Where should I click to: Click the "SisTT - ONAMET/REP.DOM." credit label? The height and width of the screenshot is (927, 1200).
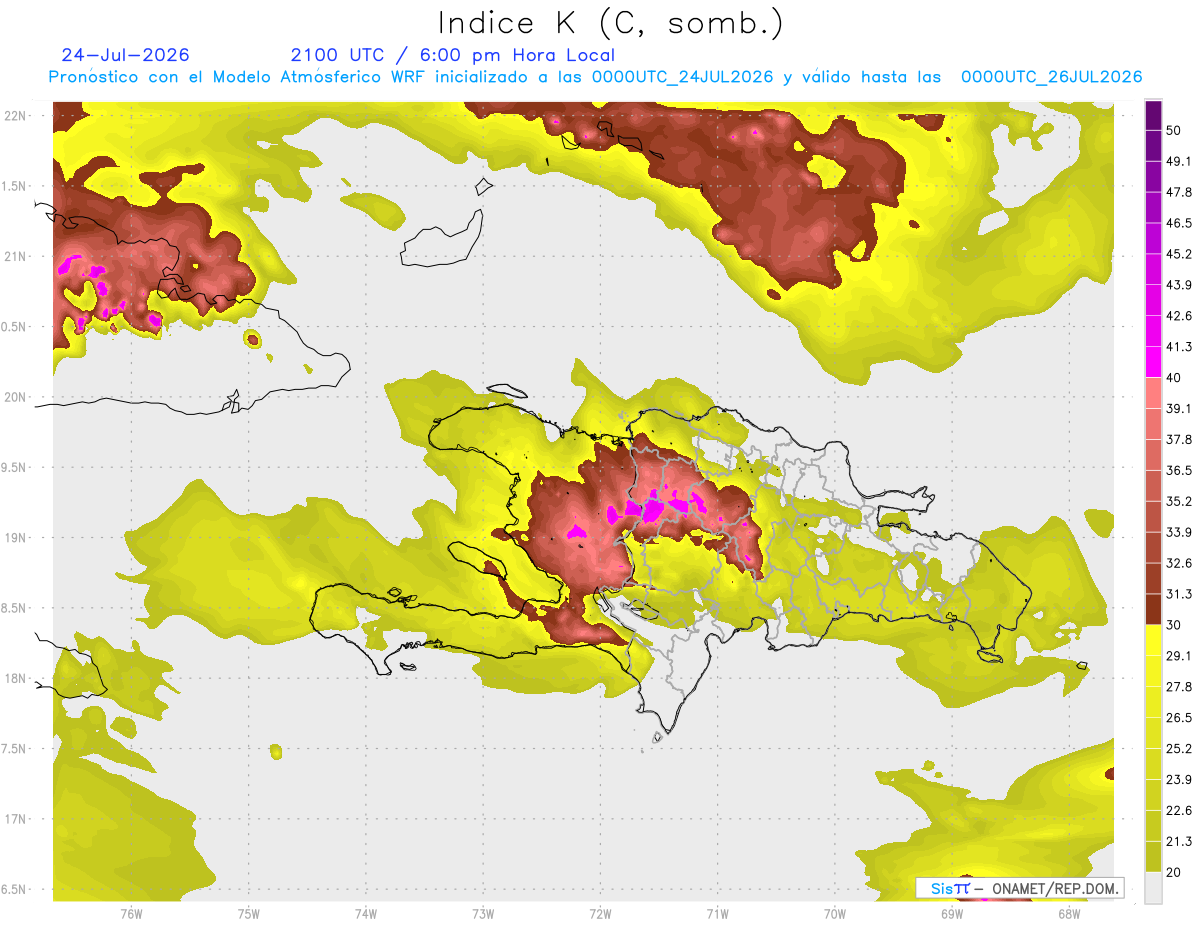tap(1020, 888)
